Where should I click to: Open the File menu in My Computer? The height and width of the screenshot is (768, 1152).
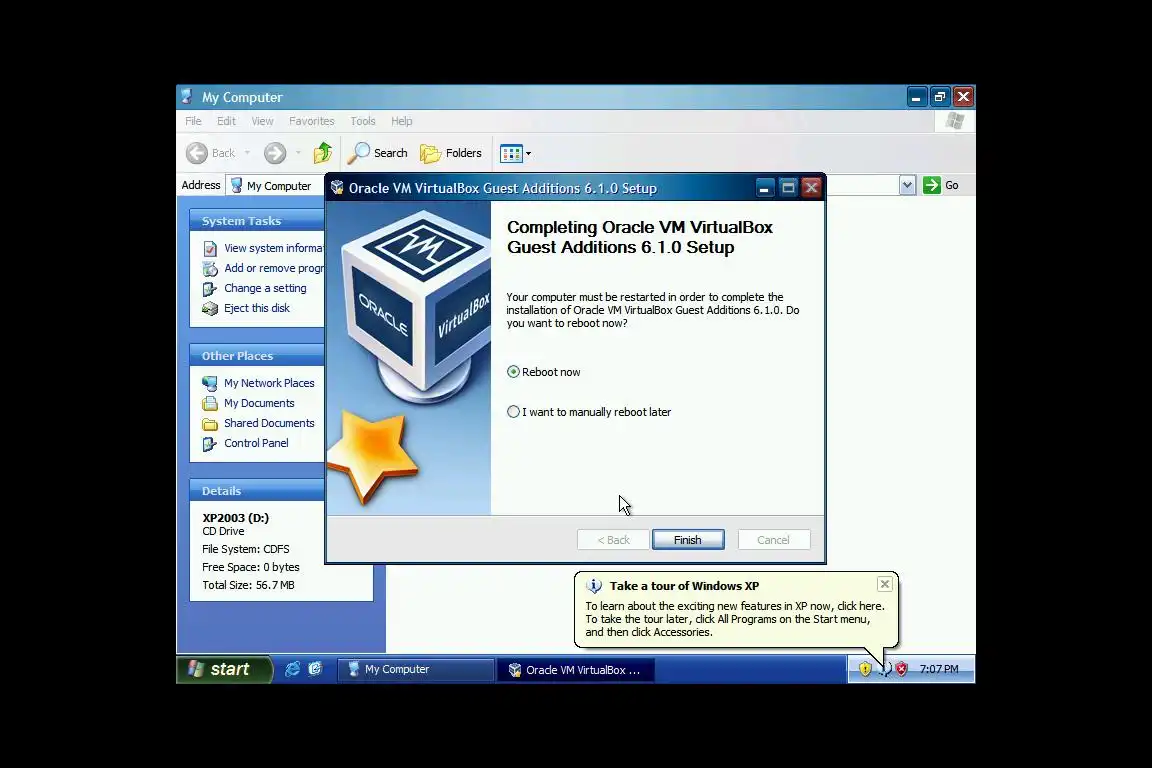(193, 121)
